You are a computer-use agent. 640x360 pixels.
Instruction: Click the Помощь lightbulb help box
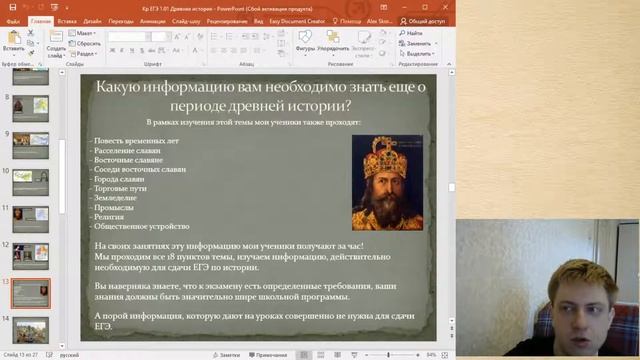click(347, 21)
